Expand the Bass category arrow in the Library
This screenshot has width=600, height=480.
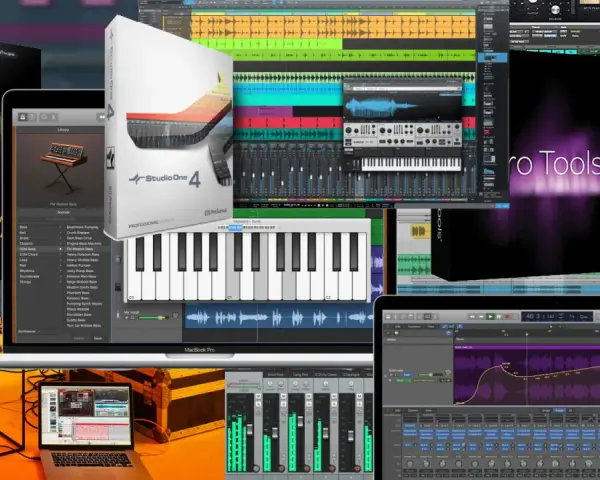click(x=60, y=227)
